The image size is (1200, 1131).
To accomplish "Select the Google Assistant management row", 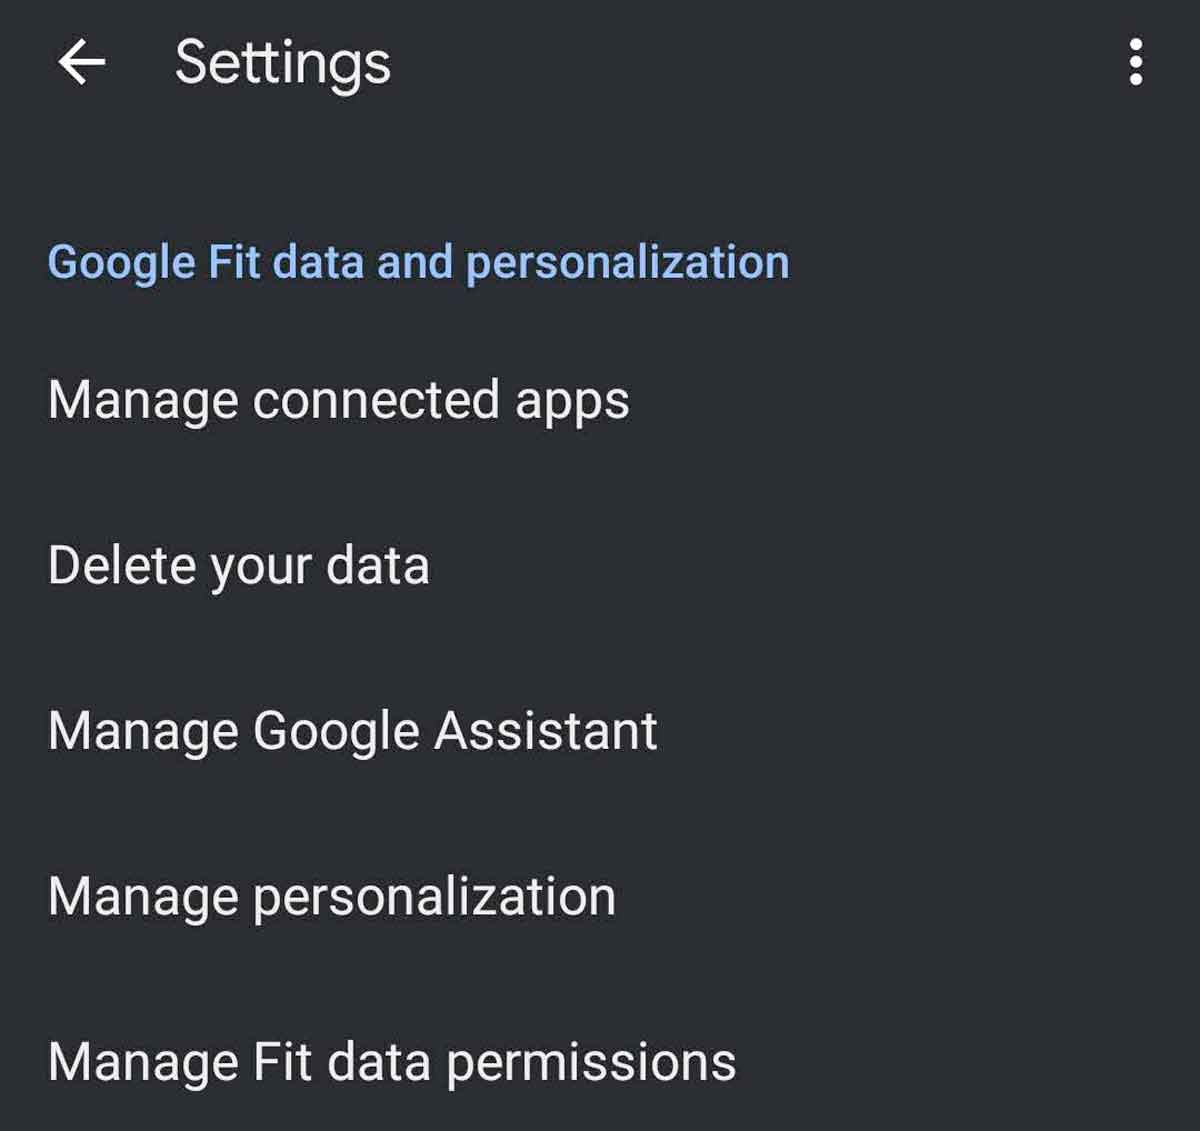I will point(351,730).
